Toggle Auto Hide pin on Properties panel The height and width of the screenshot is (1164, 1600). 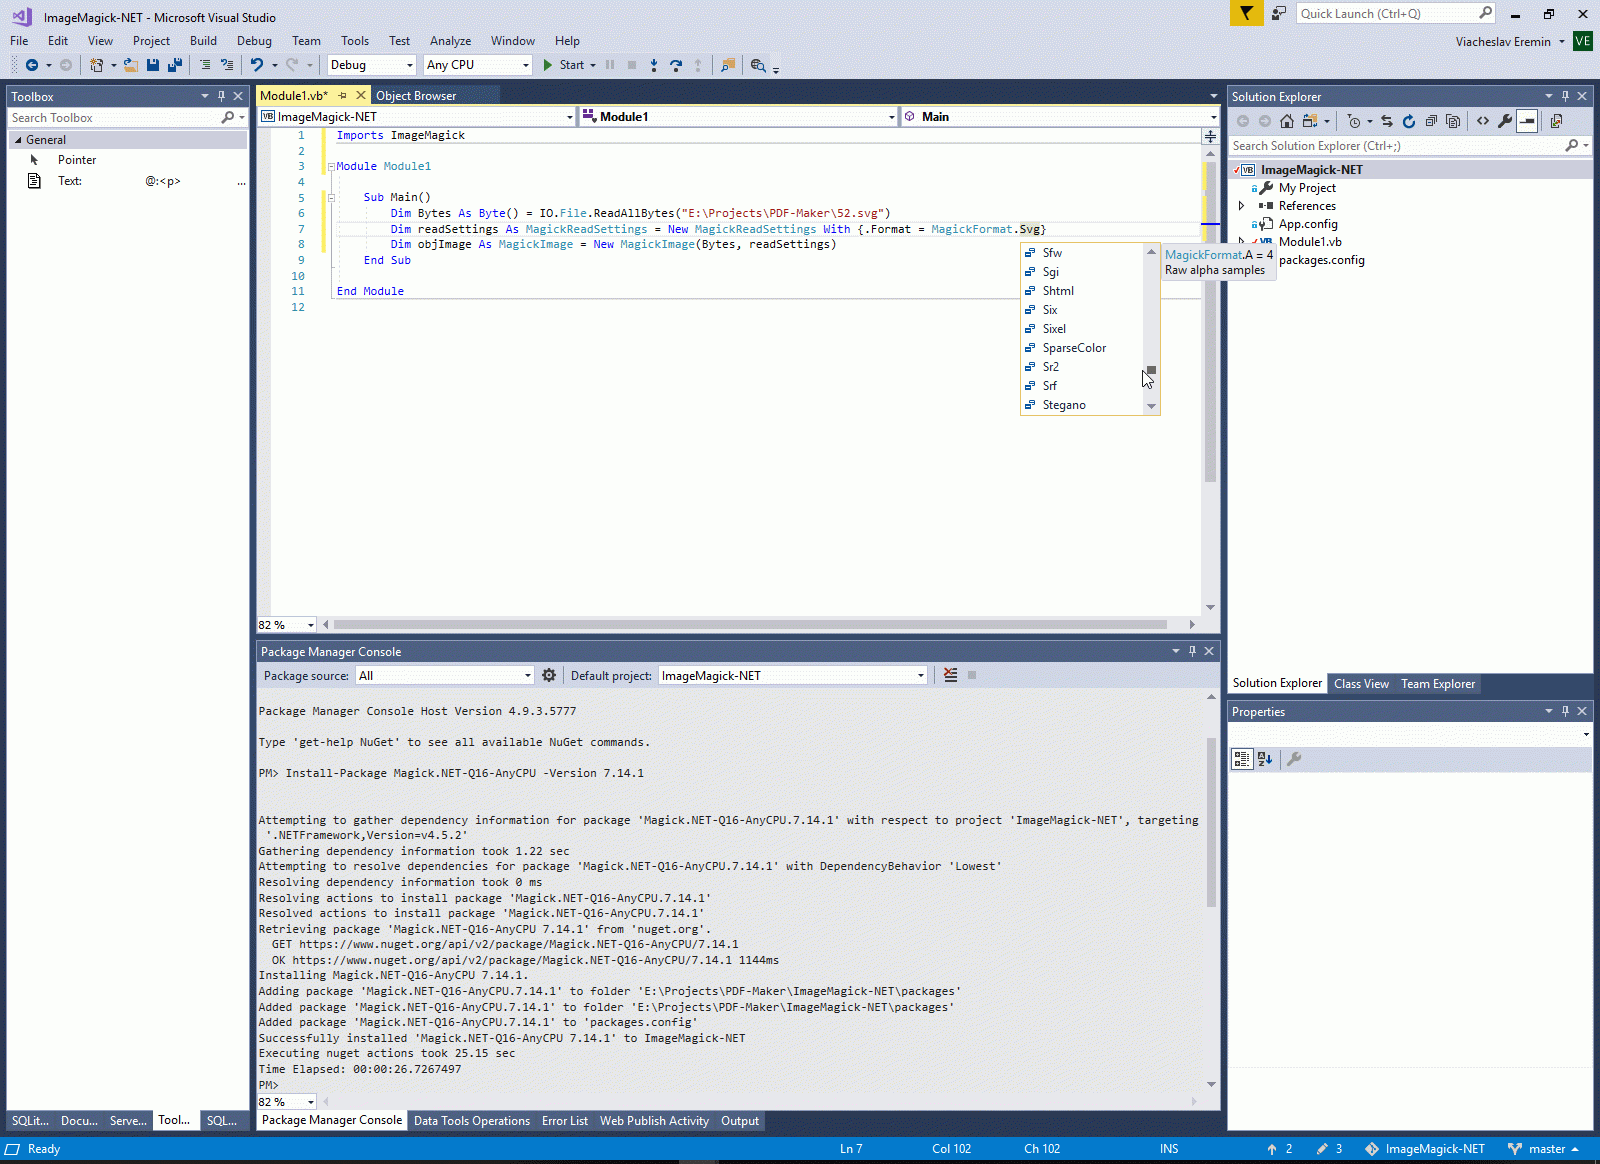[1565, 711]
